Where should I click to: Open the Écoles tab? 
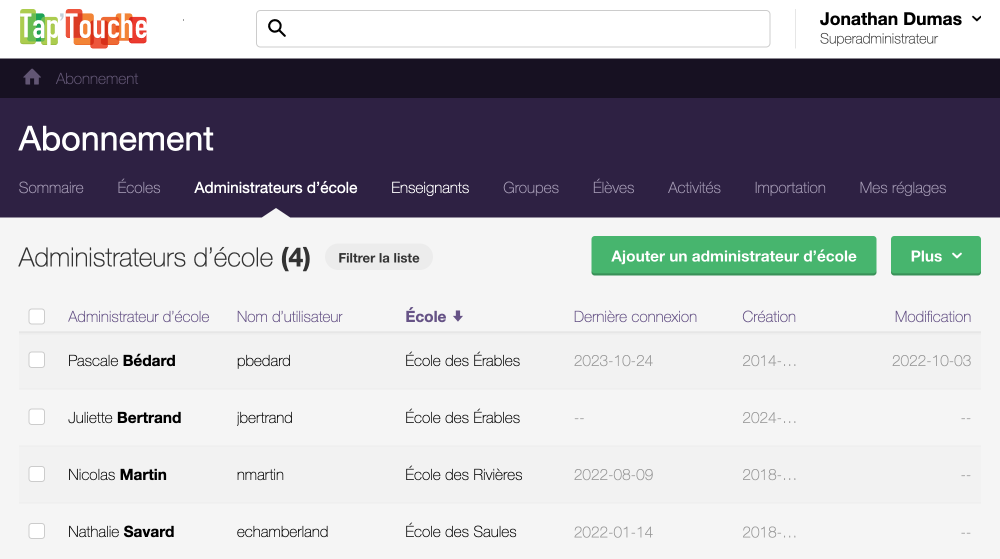coord(138,188)
